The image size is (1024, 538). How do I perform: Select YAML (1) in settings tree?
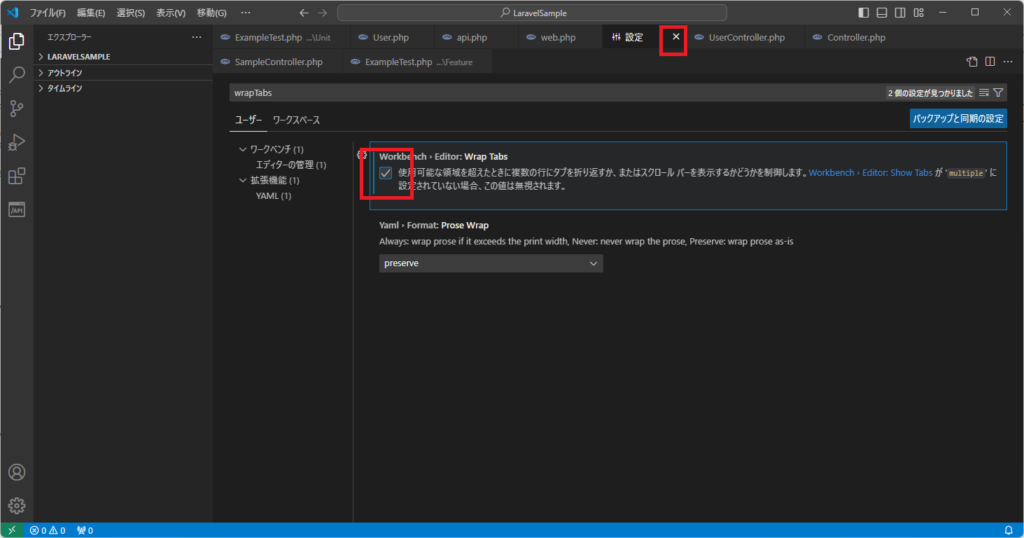[x=274, y=196]
